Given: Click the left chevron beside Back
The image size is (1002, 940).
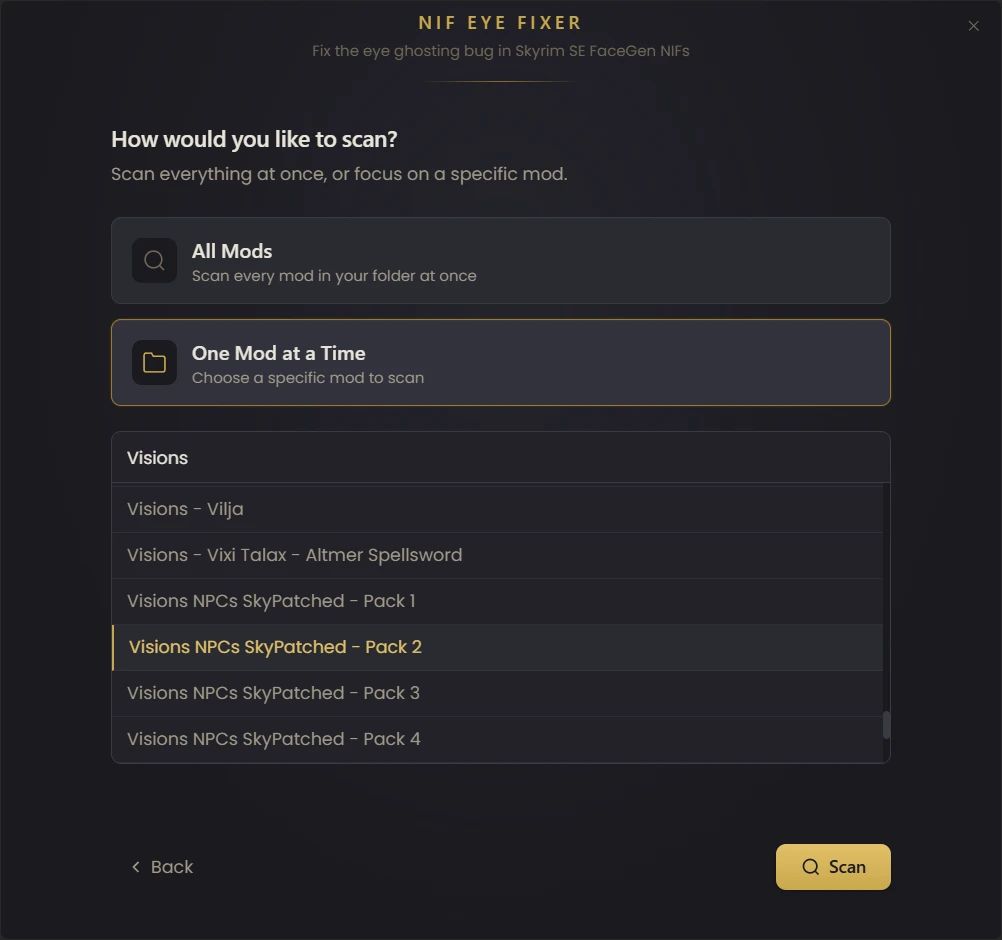Looking at the screenshot, I should [x=136, y=867].
